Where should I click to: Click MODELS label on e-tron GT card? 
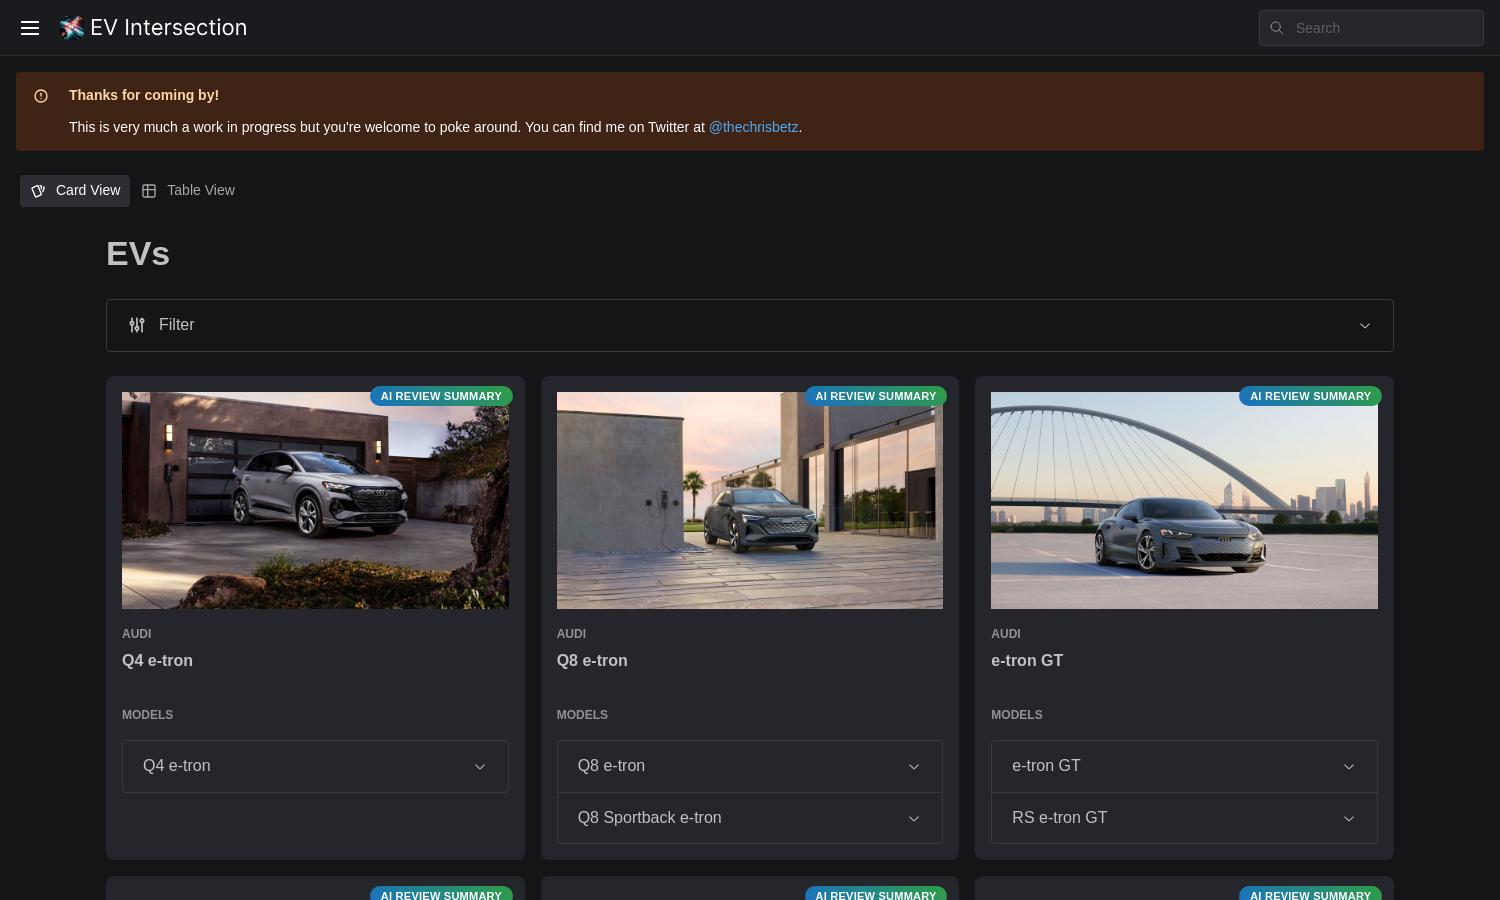[x=1017, y=715]
